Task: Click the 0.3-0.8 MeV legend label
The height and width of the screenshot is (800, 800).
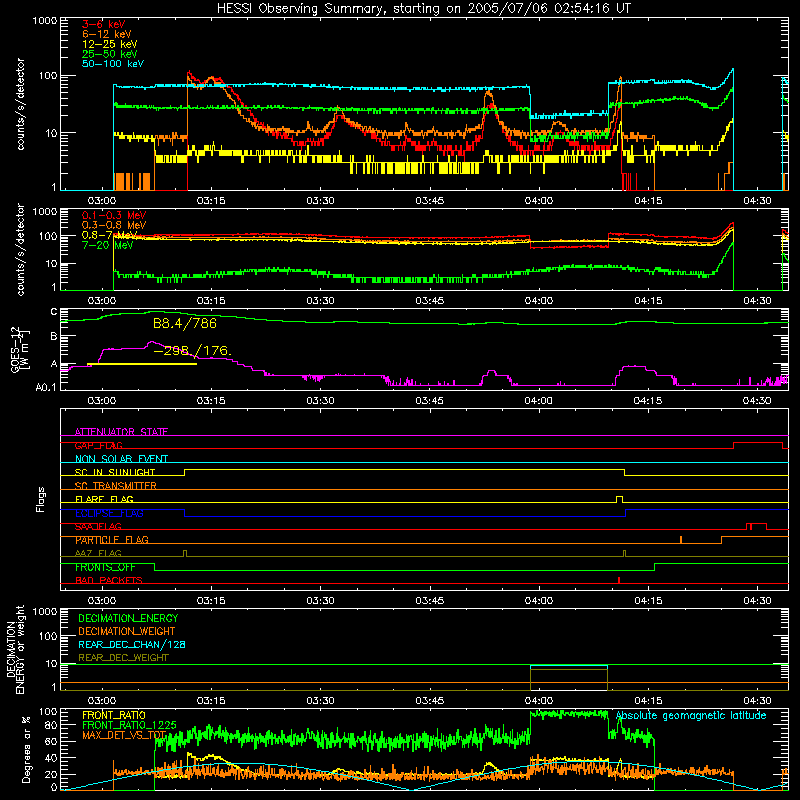Action: [114, 225]
